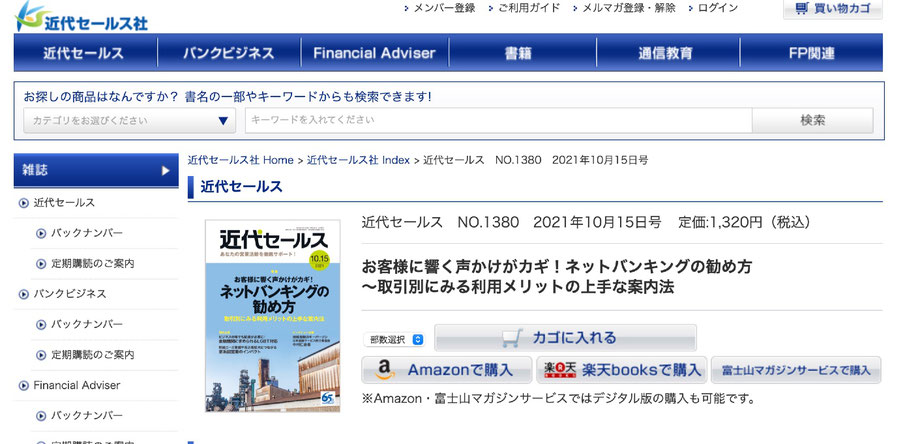This screenshot has height=444, width=920.
Task: Open the カテゴリをお選びください dropdown
Action: (x=130, y=120)
